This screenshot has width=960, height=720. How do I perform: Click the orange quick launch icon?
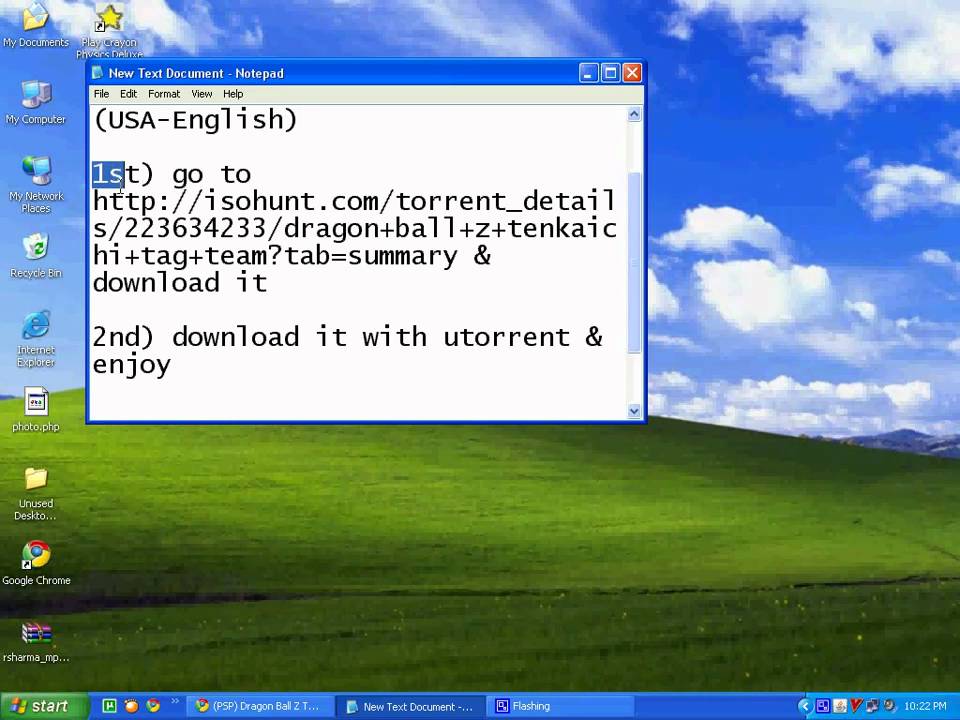point(131,706)
